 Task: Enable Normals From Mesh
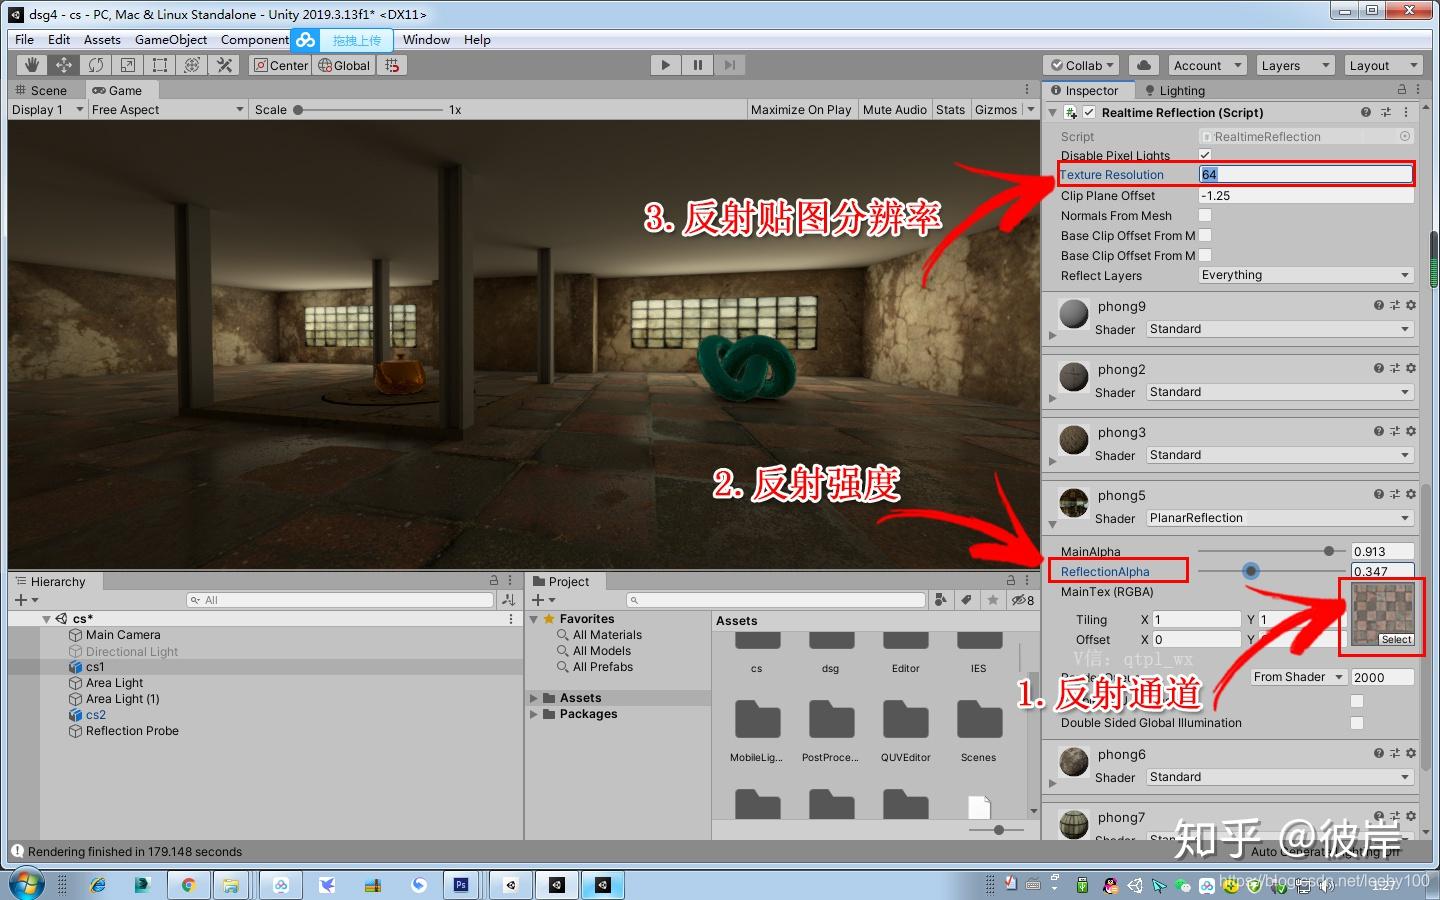tap(1207, 215)
